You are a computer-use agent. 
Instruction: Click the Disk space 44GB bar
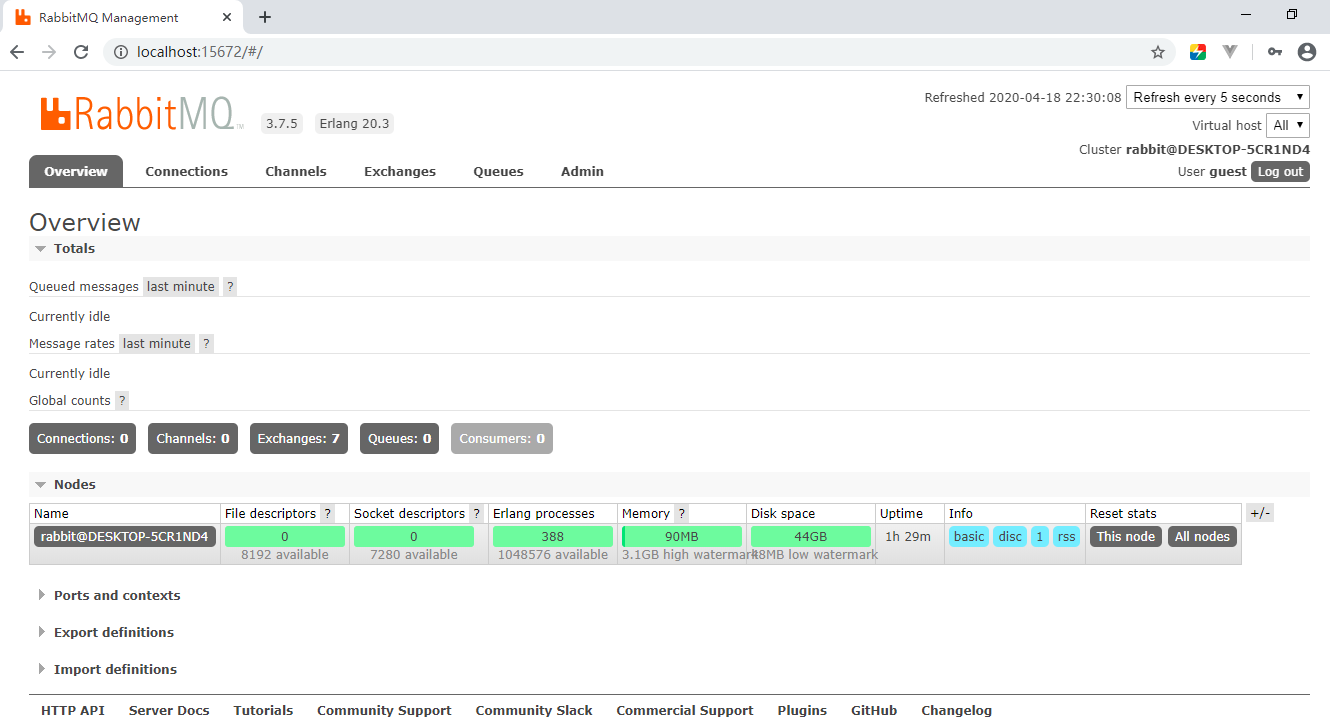(811, 537)
